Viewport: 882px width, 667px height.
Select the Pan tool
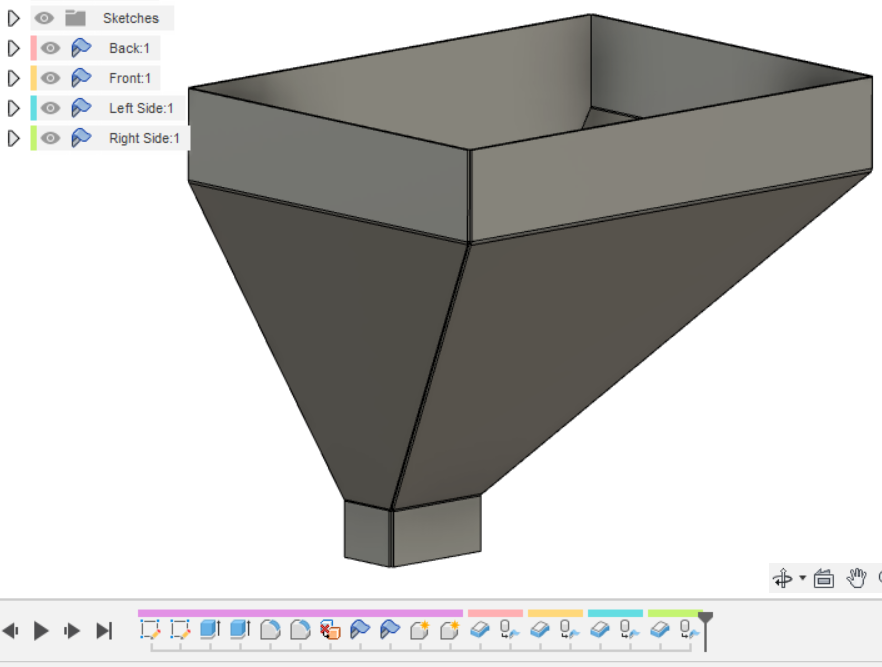click(x=857, y=578)
